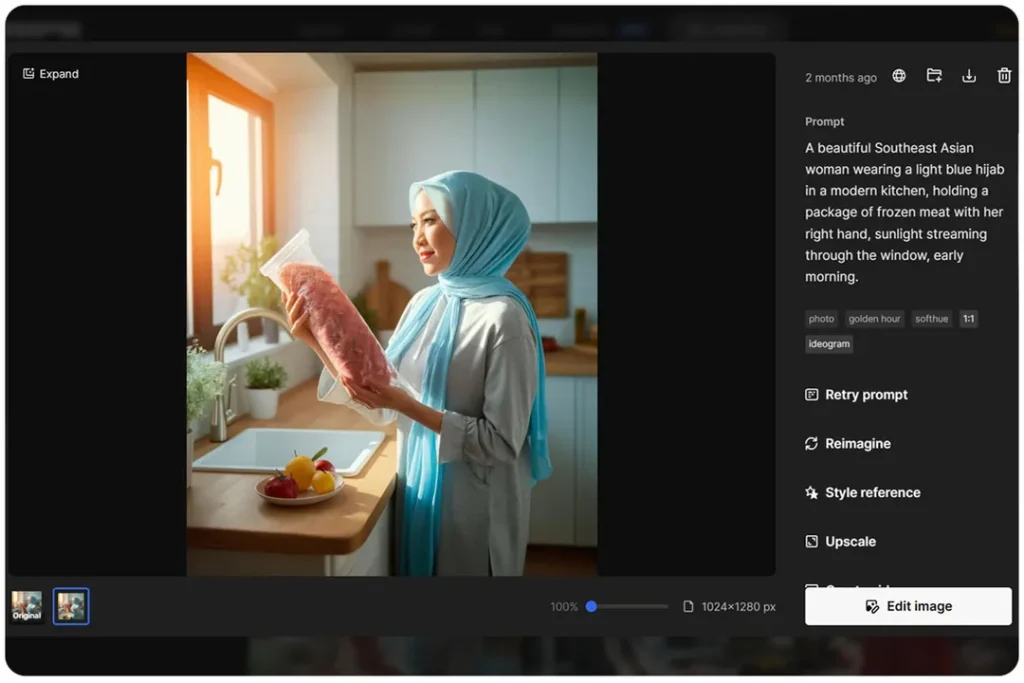Screen dimensions: 1024x683
Task: Click the '1:1' aspect ratio tag
Action: (x=968, y=319)
